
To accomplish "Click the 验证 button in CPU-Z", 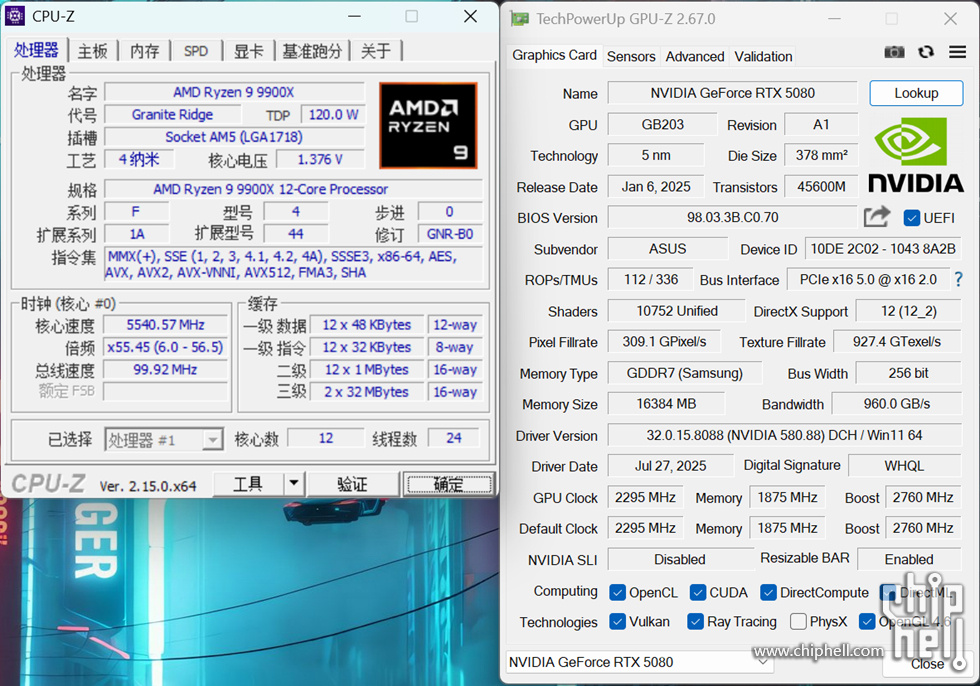I will [x=352, y=484].
